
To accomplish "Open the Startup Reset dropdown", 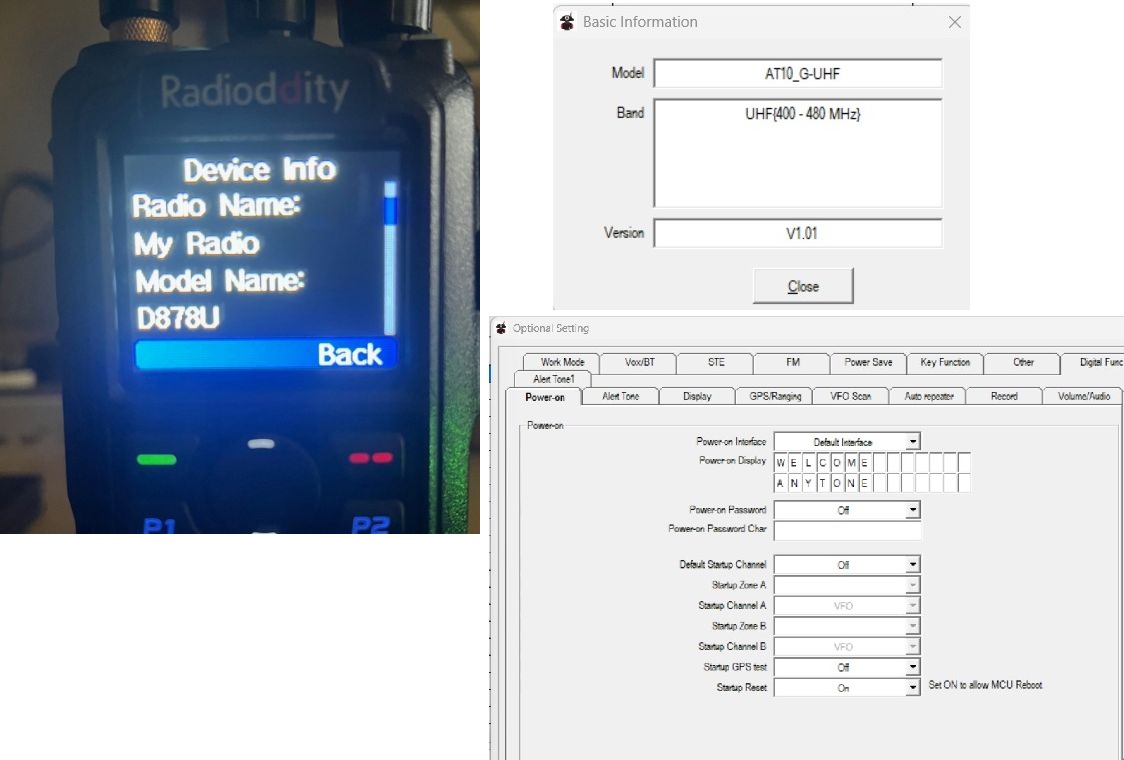I will [912, 688].
